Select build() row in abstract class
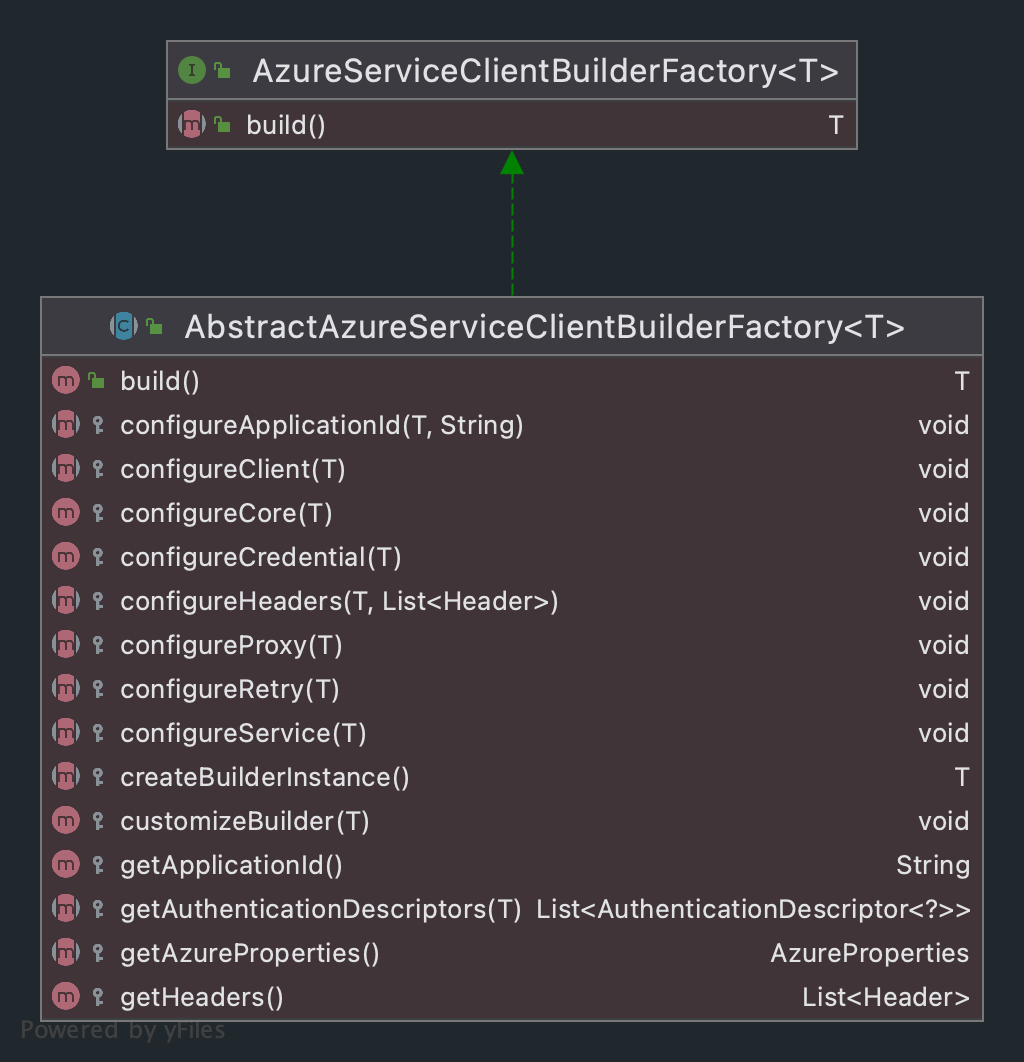Viewport: 1024px width, 1062px height. [511, 381]
